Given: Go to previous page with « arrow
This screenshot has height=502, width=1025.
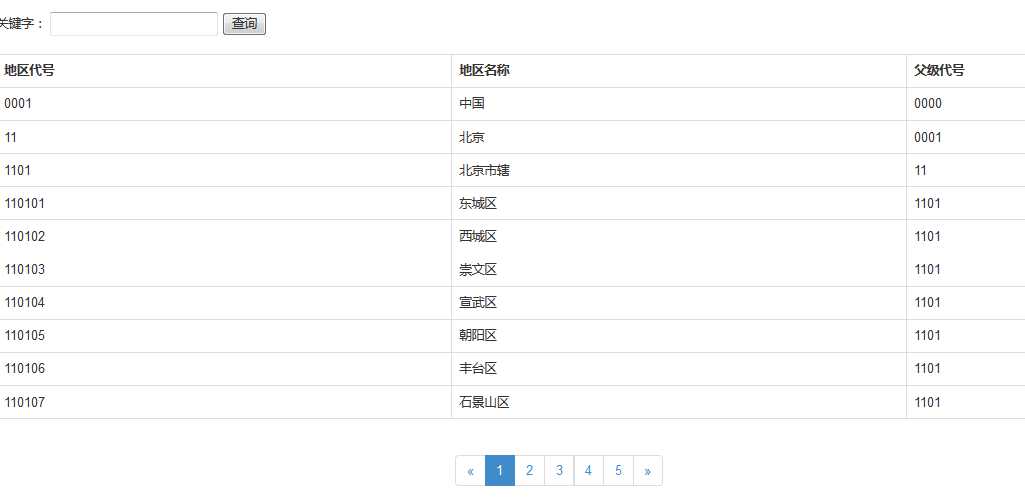Looking at the screenshot, I should (x=470, y=471).
